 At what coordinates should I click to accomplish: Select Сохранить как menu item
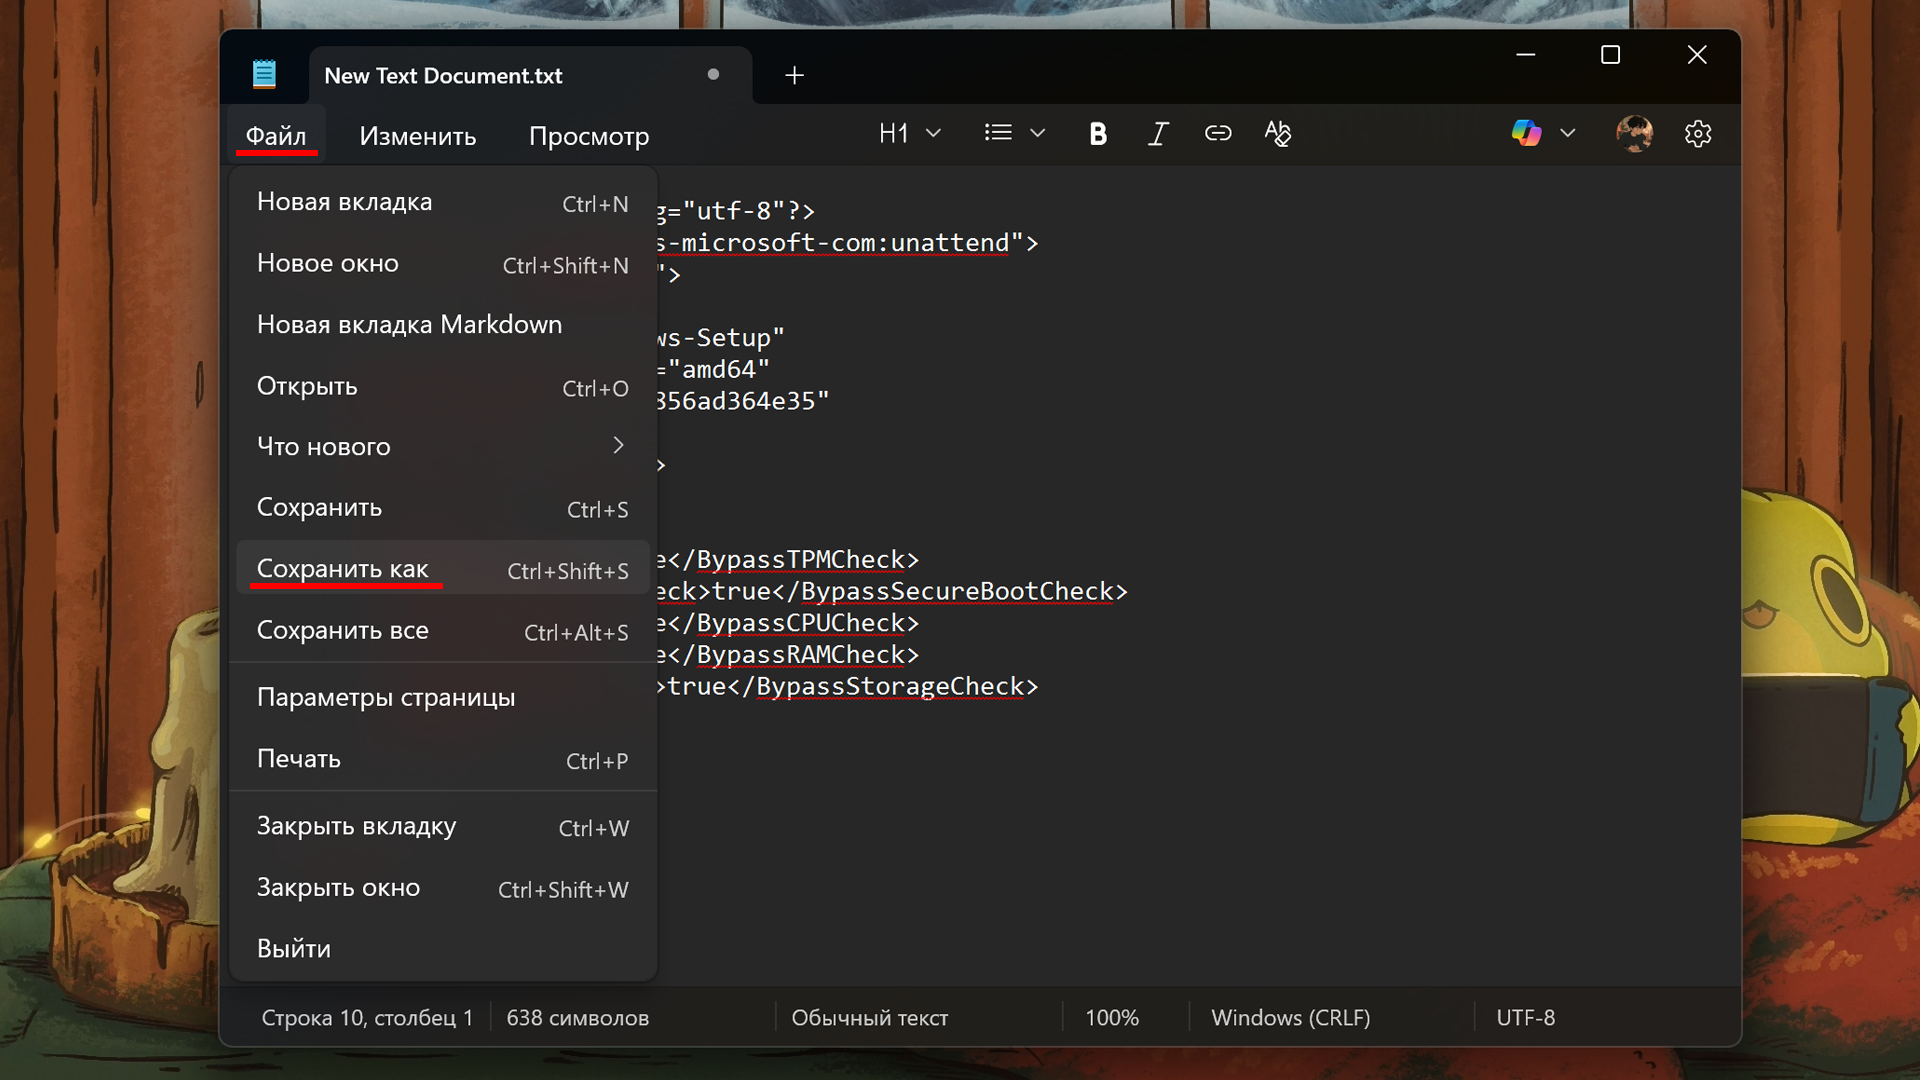tap(442, 569)
